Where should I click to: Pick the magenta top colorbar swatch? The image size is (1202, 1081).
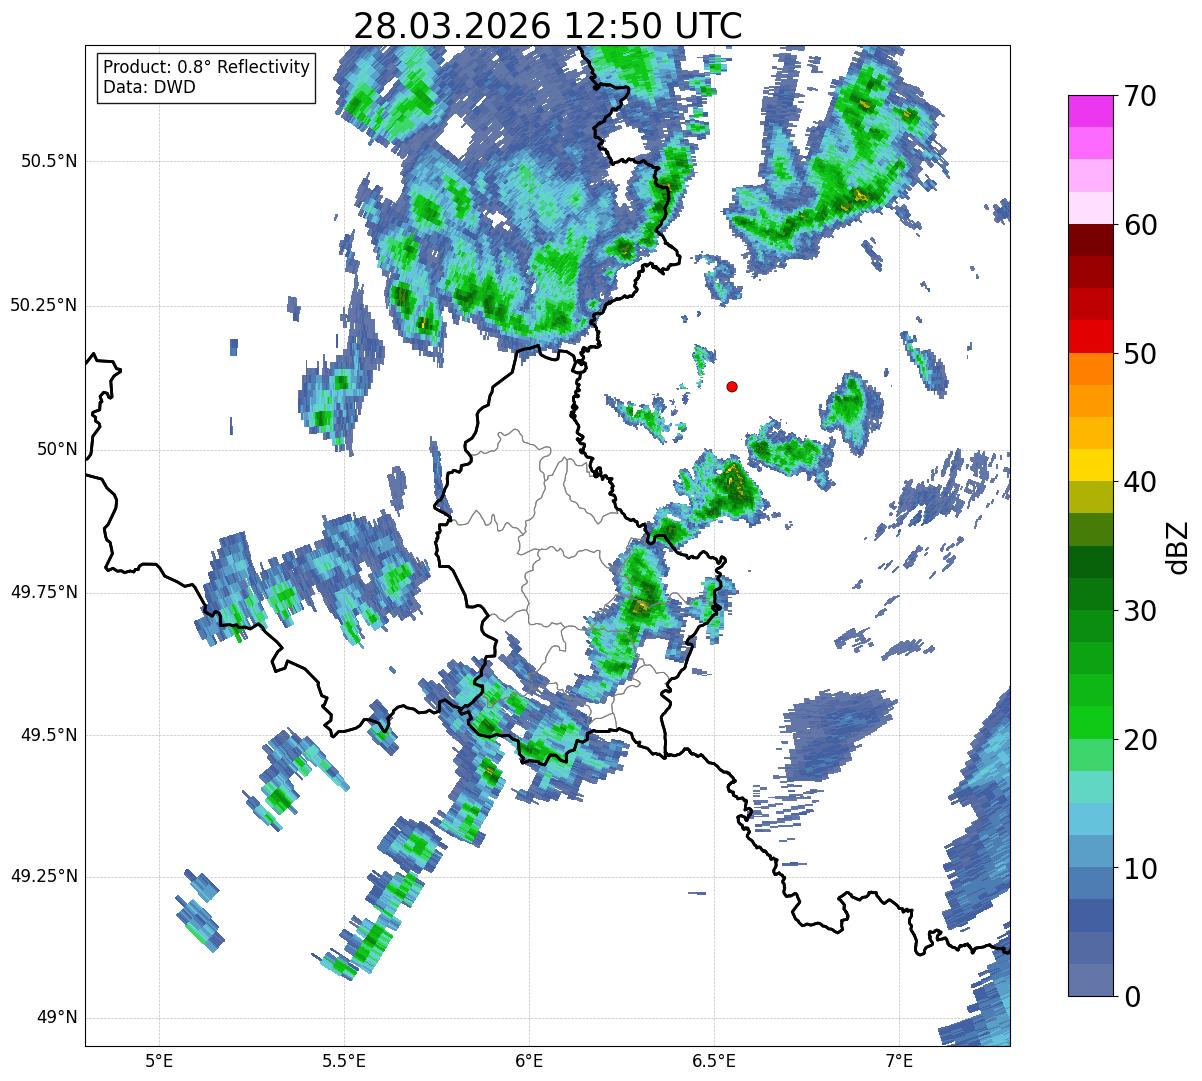coord(1091,111)
